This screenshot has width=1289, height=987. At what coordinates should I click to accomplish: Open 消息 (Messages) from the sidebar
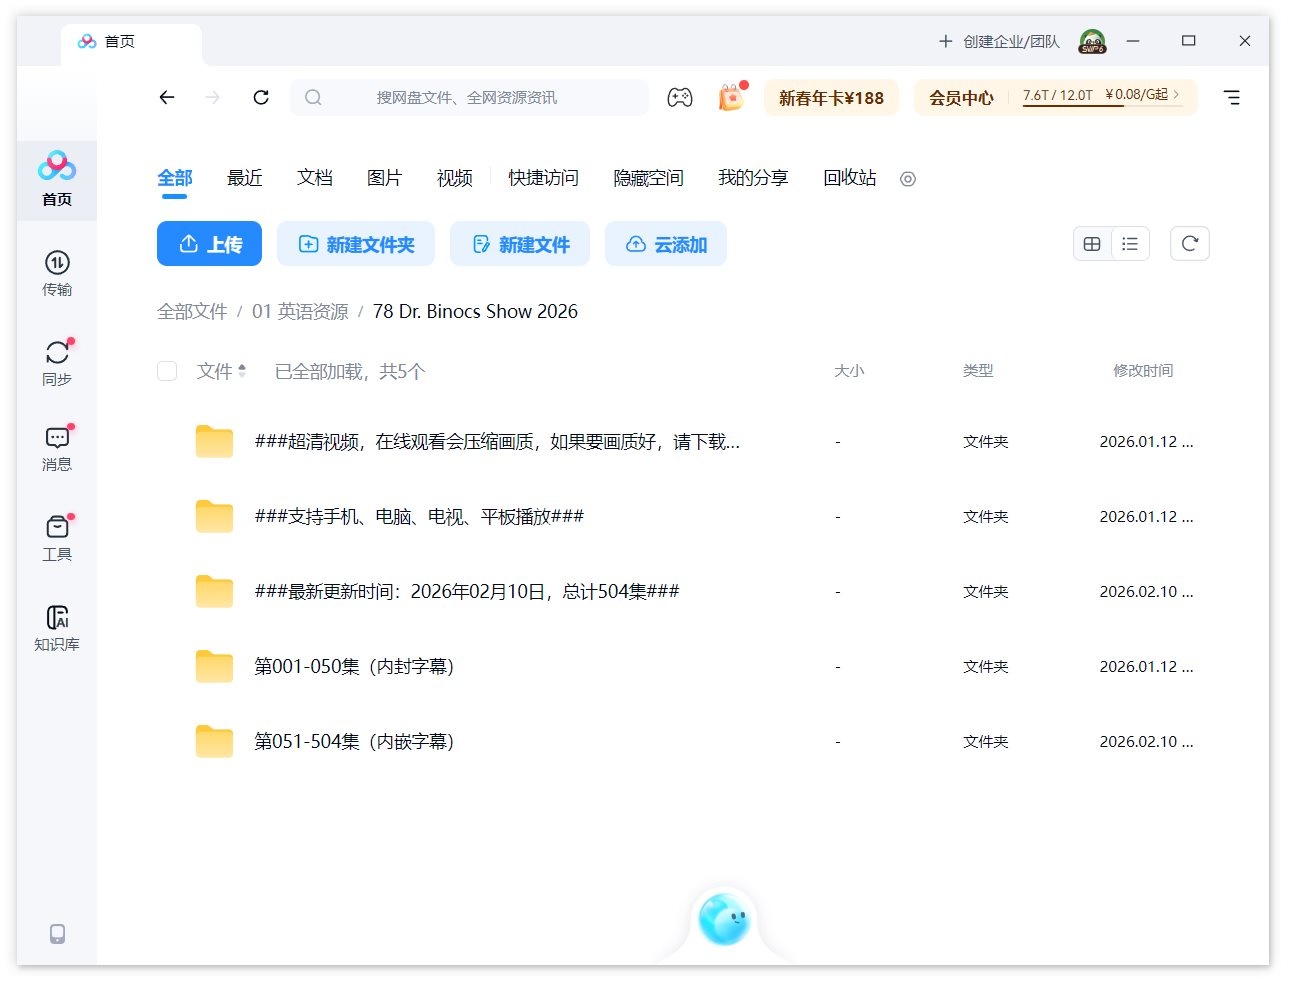pos(57,445)
